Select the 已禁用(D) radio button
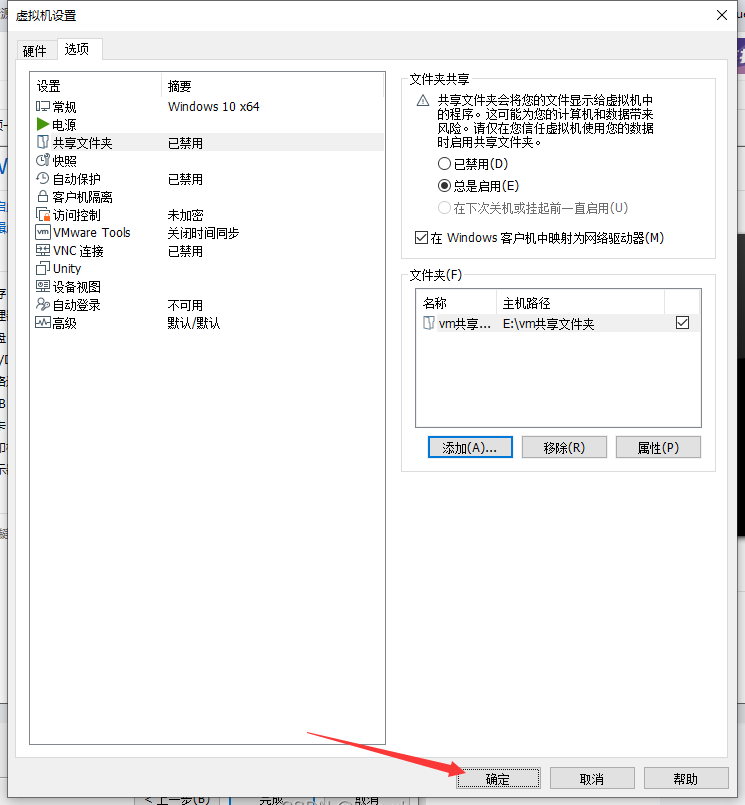Image resolution: width=745 pixels, height=805 pixels. tap(444, 164)
